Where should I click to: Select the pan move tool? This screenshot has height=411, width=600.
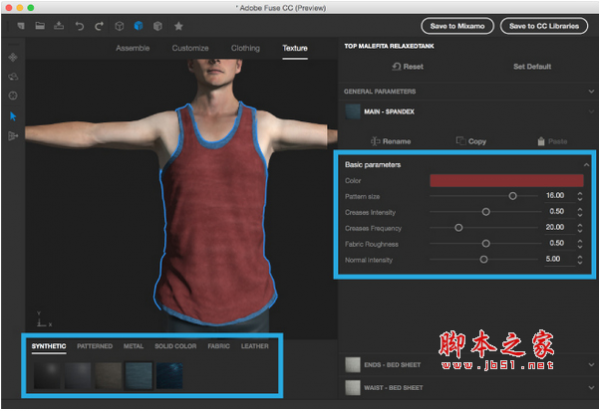click(13, 57)
